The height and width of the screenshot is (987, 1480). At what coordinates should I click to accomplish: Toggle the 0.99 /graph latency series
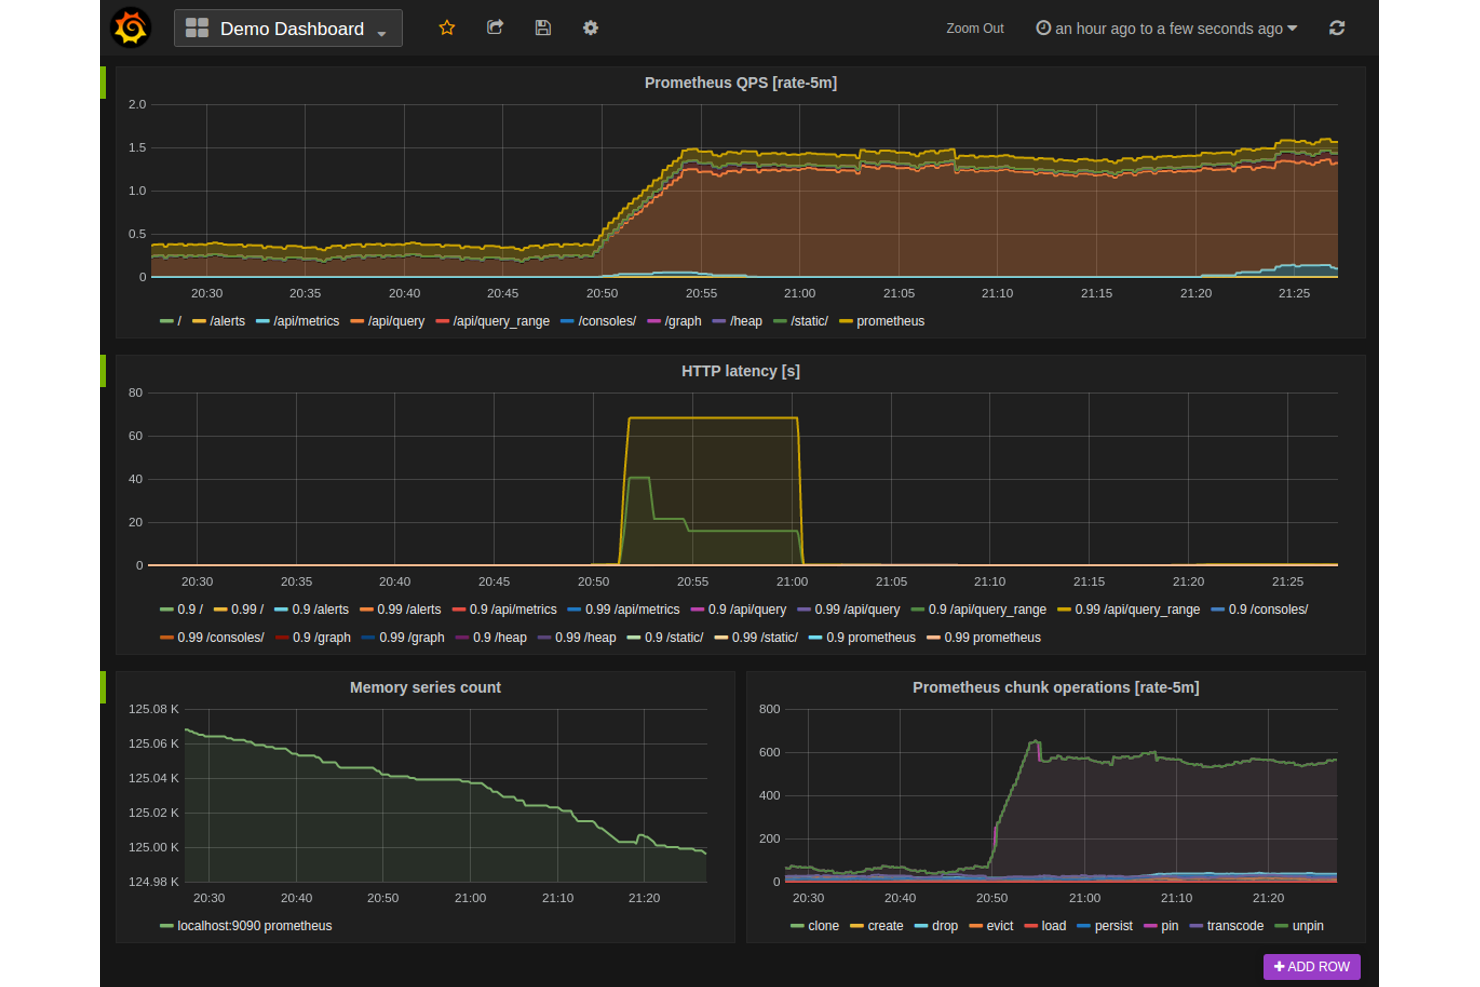(x=411, y=637)
